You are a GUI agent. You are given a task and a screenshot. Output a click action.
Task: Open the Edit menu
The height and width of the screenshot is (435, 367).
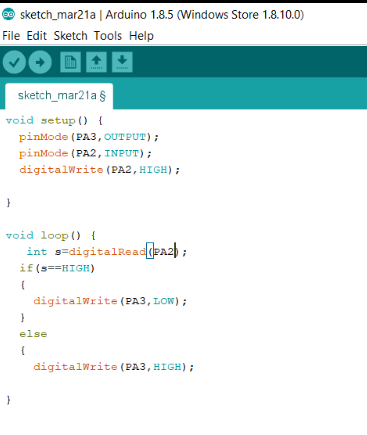[x=37, y=36]
